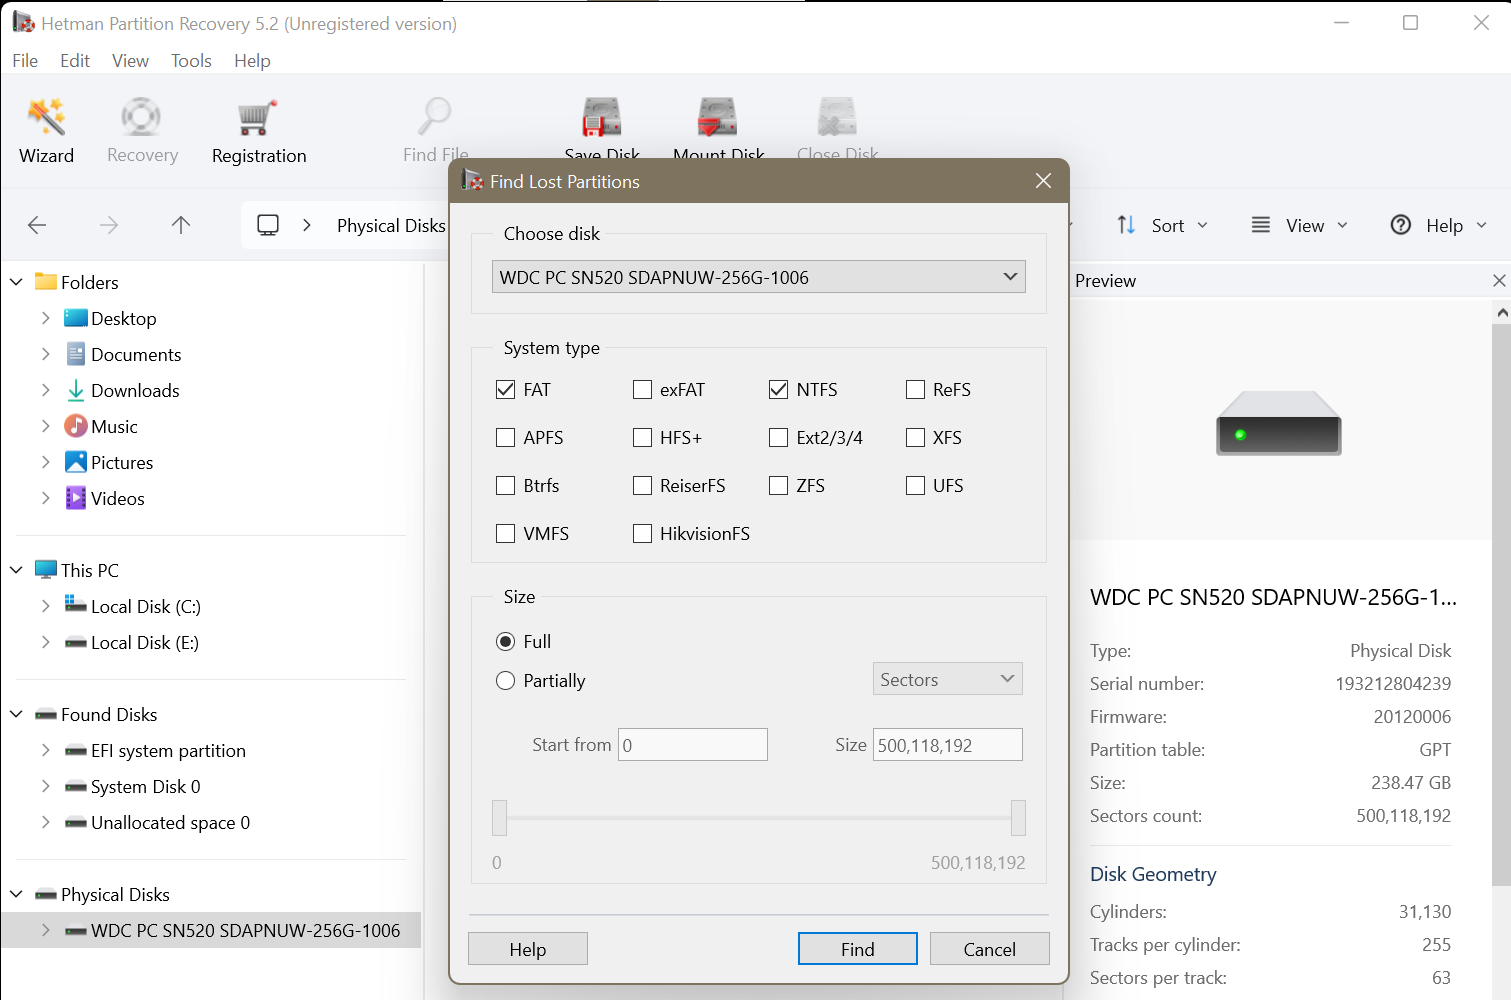1511x1000 pixels.
Task: Collapse the This PC tree section
Action: point(16,570)
